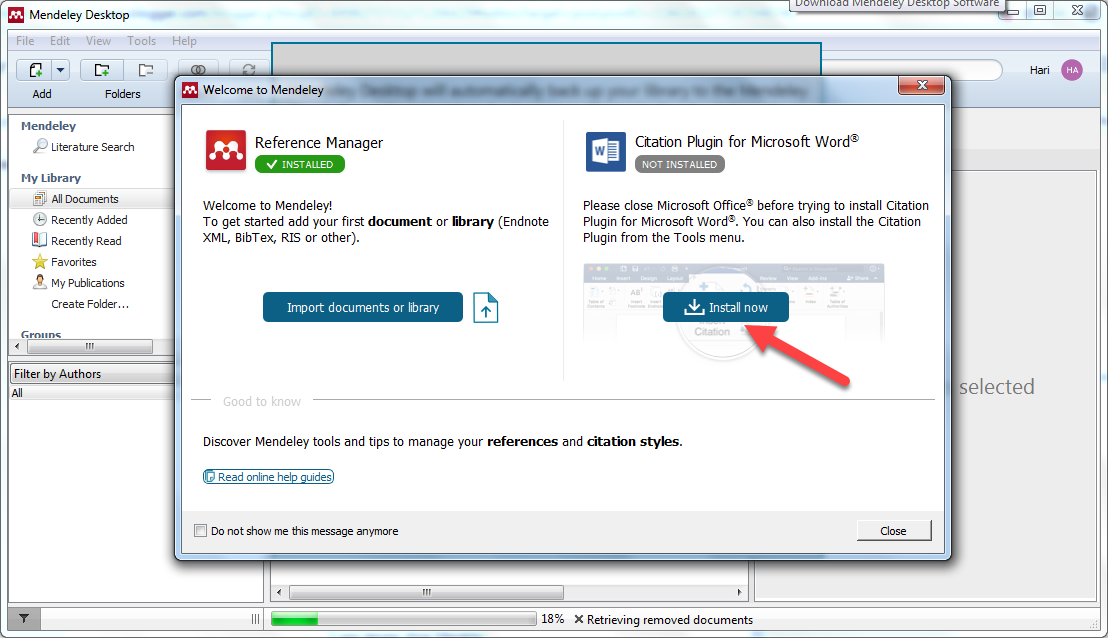Select Favorites in My Library
The height and width of the screenshot is (638, 1108).
73,262
